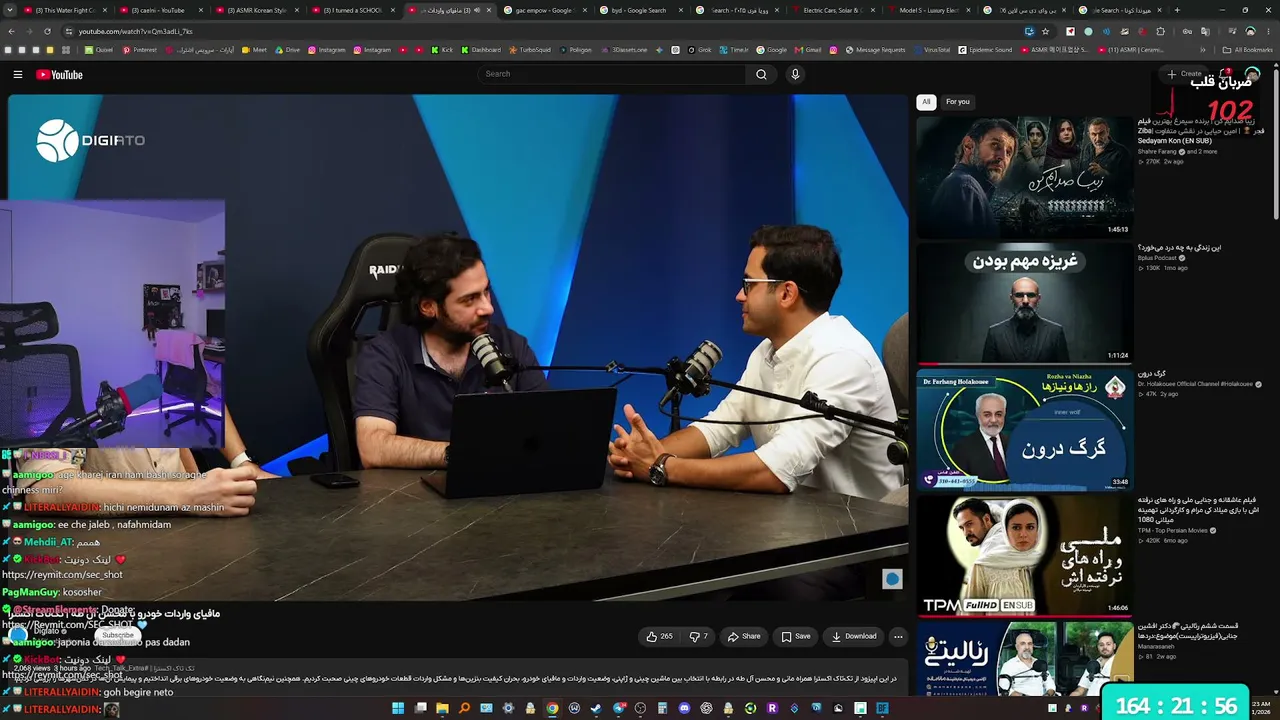Open TPM - Top Persian Movies channel
Image resolution: width=1280 pixels, height=720 pixels.
(x=1174, y=530)
